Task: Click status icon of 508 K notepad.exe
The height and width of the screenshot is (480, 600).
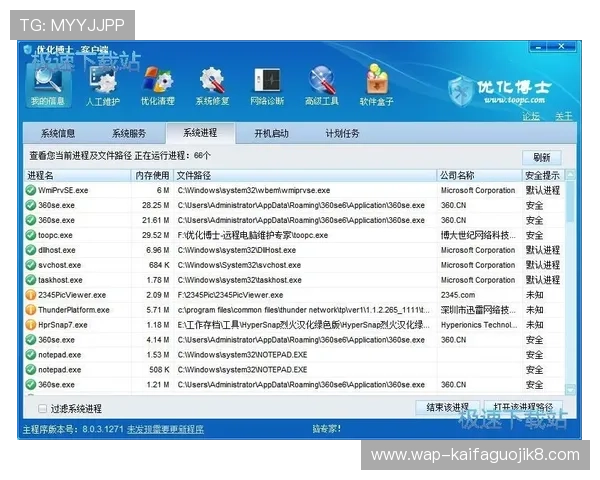Action: (x=31, y=370)
